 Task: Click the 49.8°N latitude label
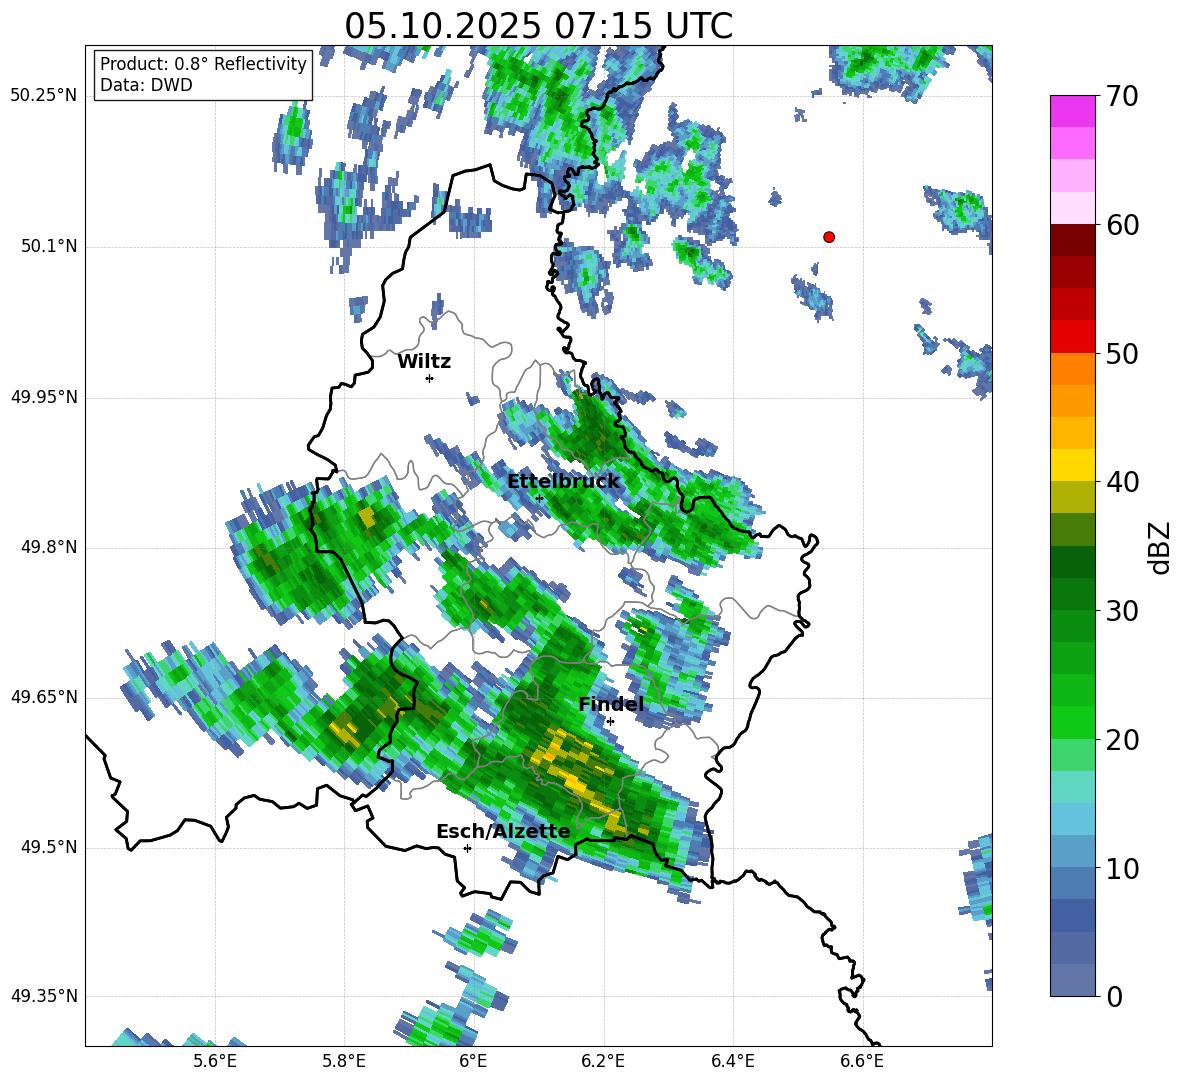[x=48, y=547]
